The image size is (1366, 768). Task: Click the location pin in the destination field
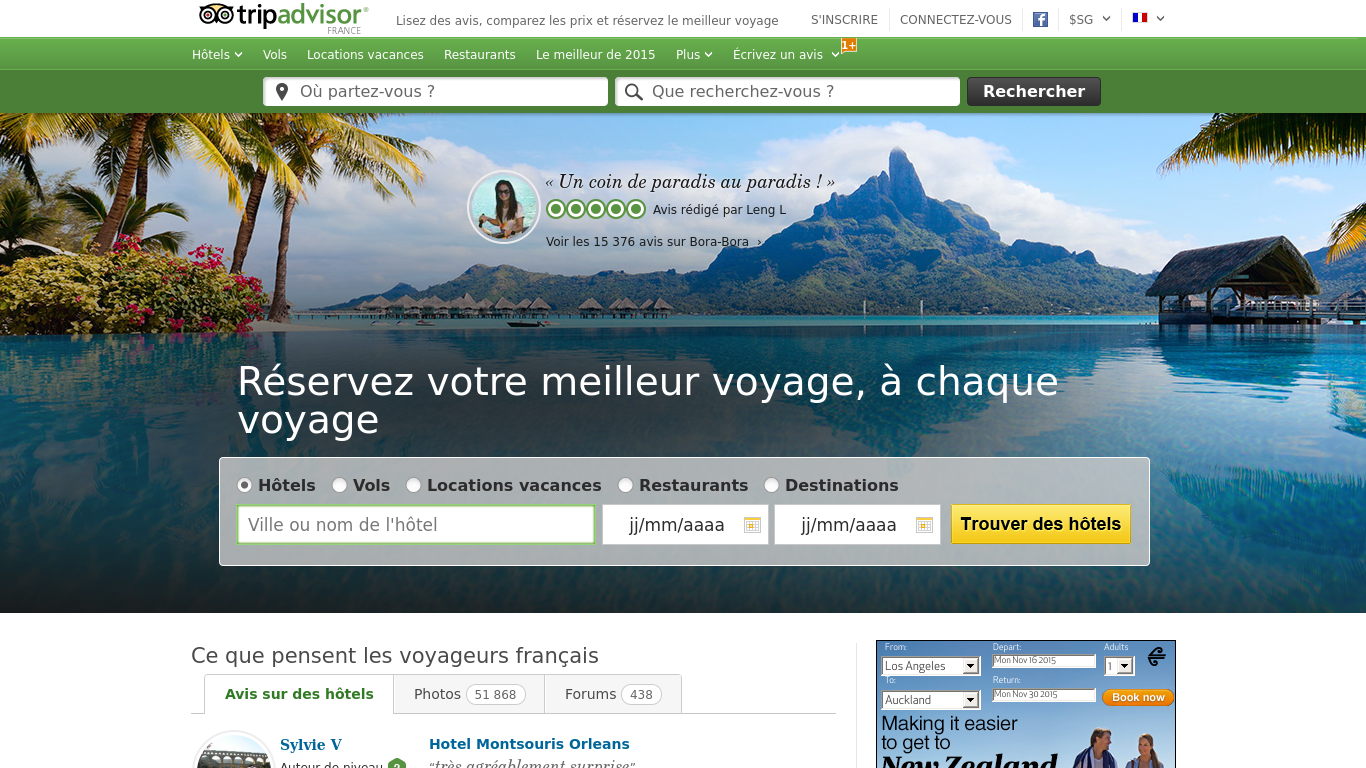point(281,91)
